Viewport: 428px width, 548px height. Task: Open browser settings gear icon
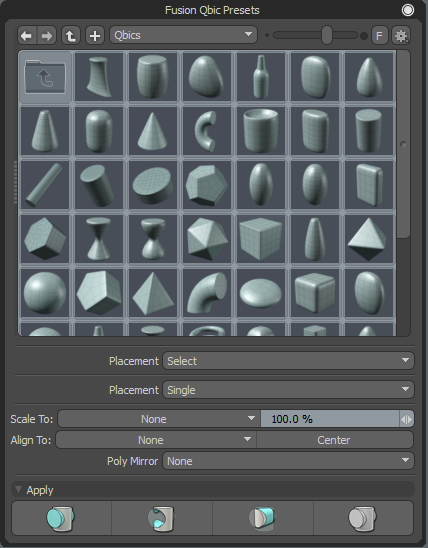click(401, 35)
